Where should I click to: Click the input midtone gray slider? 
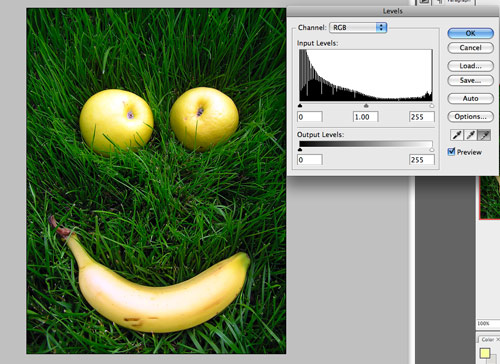(366, 106)
